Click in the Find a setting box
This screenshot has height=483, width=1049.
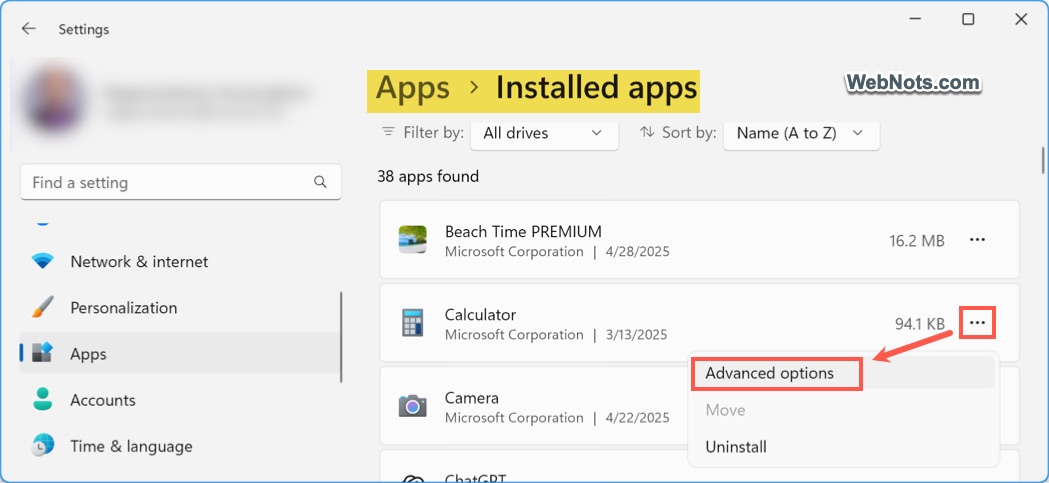click(x=181, y=182)
